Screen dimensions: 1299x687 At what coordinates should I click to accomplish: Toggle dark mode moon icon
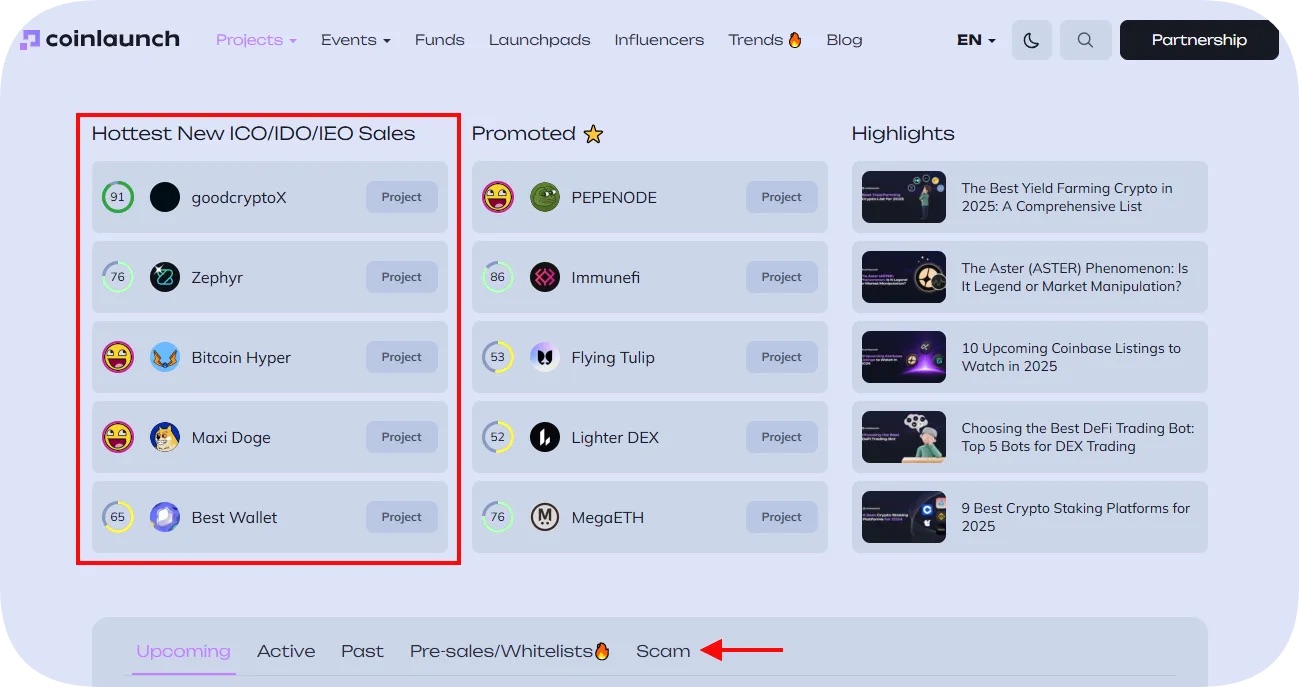(x=1032, y=40)
